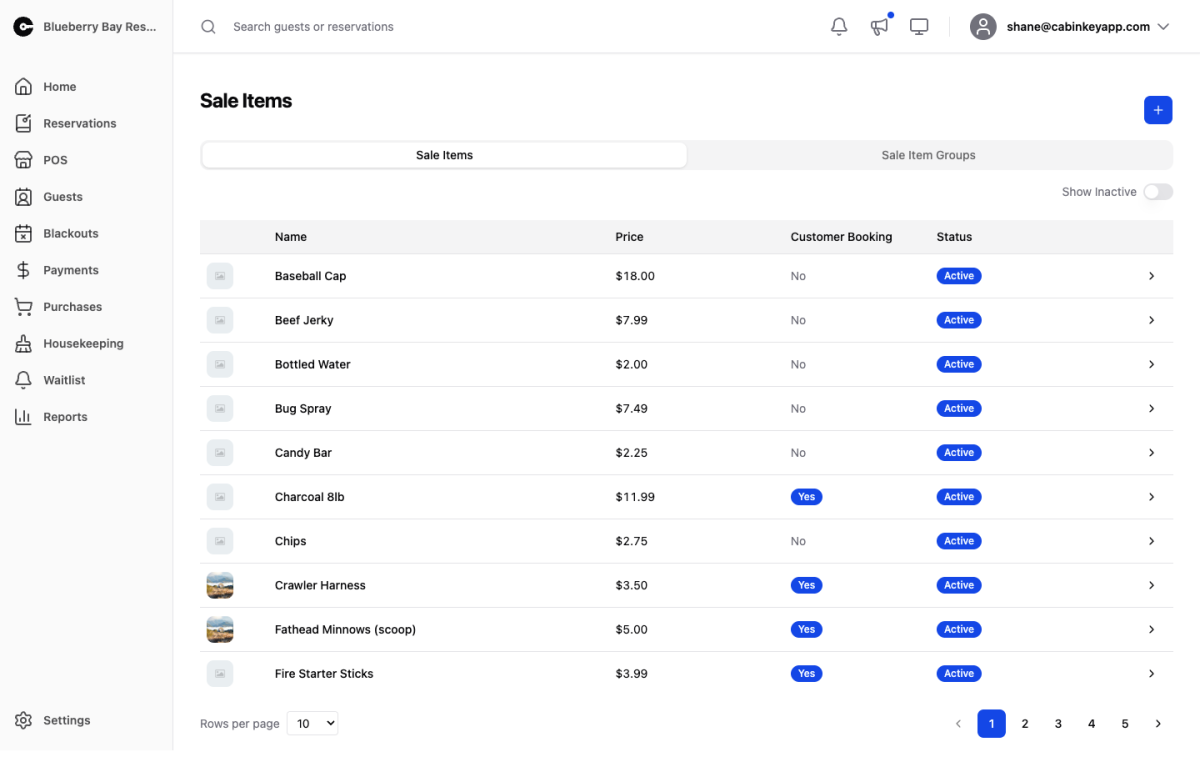The height and width of the screenshot is (772, 1200).
Task: Click the Crawler Harness thumbnail image
Action: pos(220,585)
